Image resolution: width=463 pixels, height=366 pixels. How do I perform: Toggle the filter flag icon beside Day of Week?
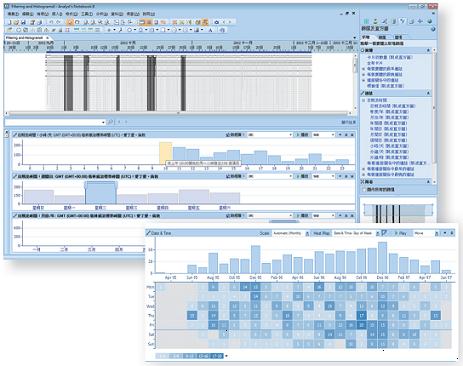click(384, 233)
